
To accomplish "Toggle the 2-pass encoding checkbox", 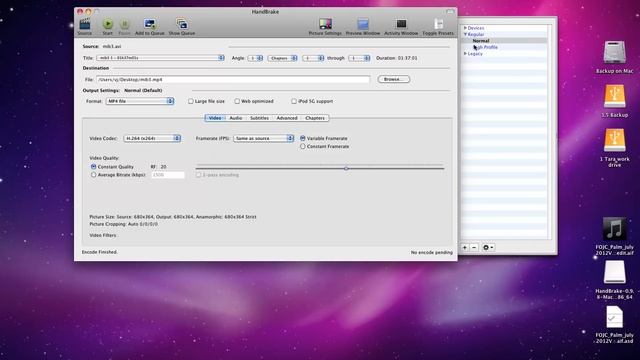I will 198,175.
